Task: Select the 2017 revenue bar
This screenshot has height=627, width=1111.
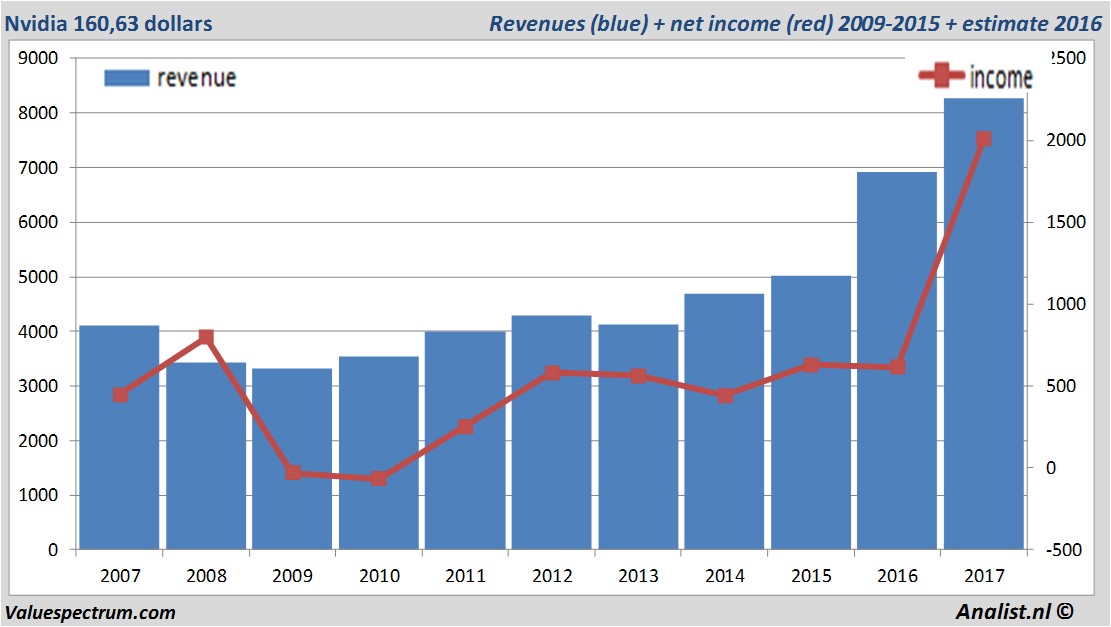Action: [x=983, y=324]
